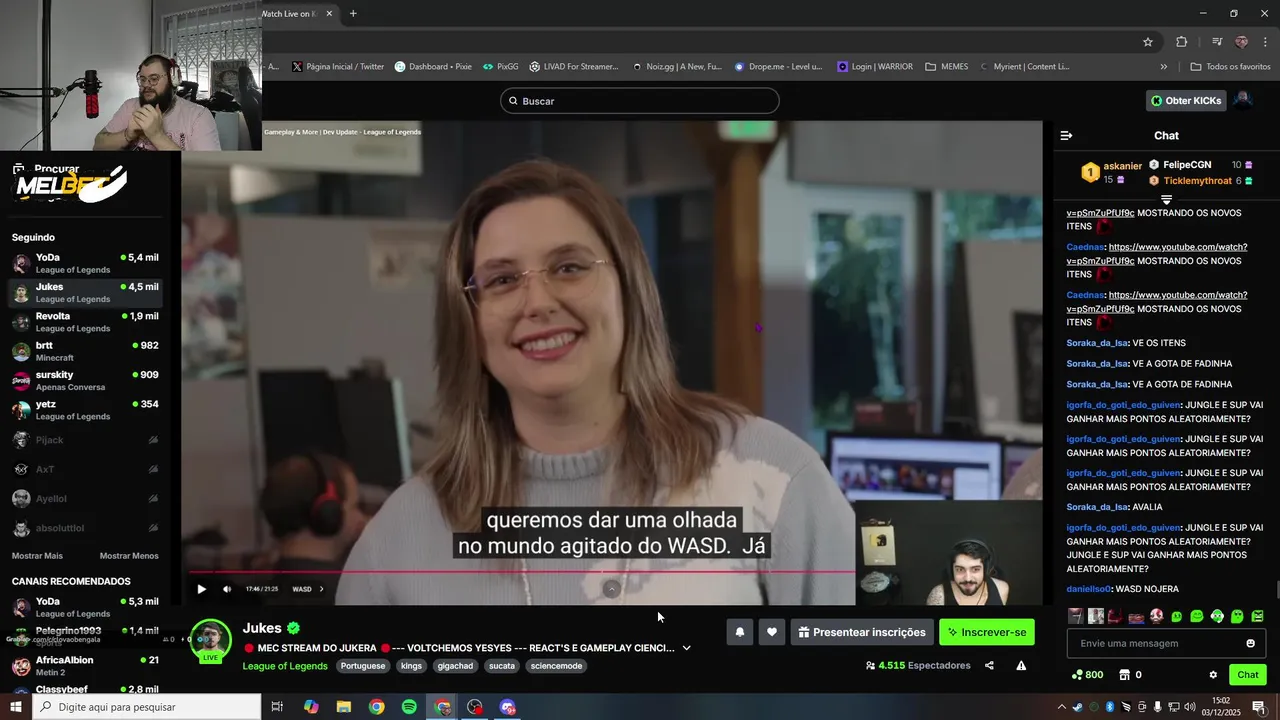Open the new tab plus button
1280x720 pixels.
(x=353, y=14)
